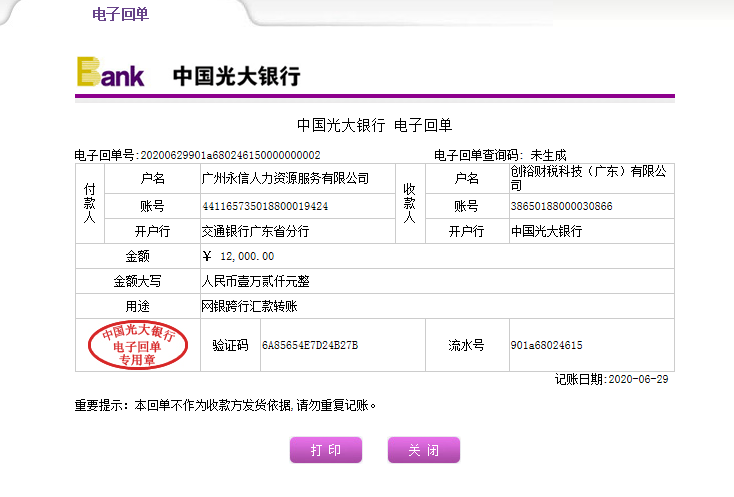Click the 打印 print button
The image size is (734, 497).
326,450
